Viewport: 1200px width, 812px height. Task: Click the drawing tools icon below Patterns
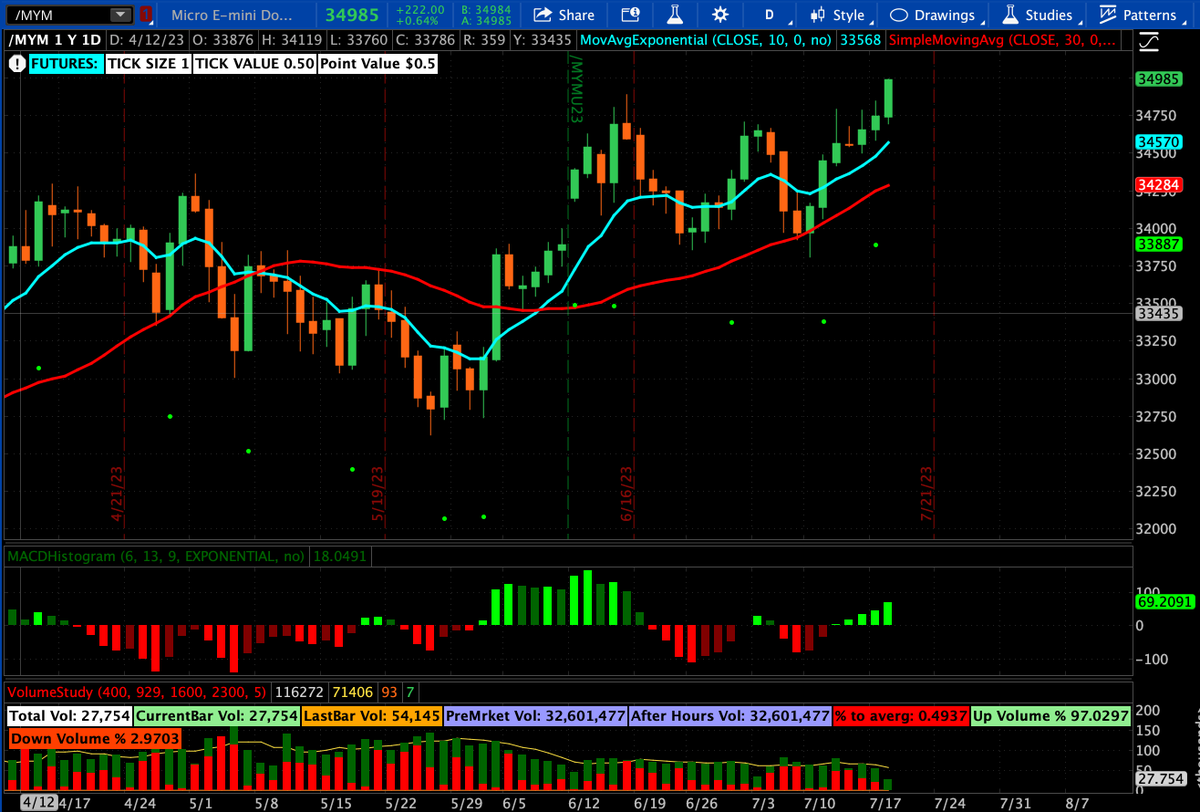click(x=1151, y=42)
